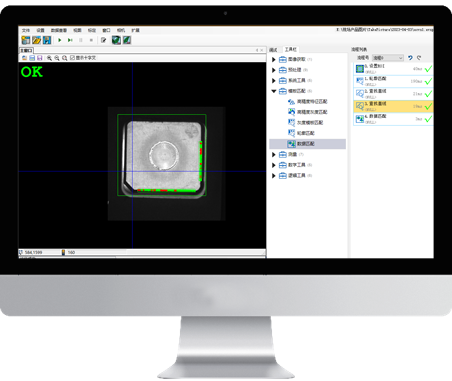Select the highlighted step 3 in flow list
The width and height of the screenshot is (452, 381).
(x=393, y=106)
